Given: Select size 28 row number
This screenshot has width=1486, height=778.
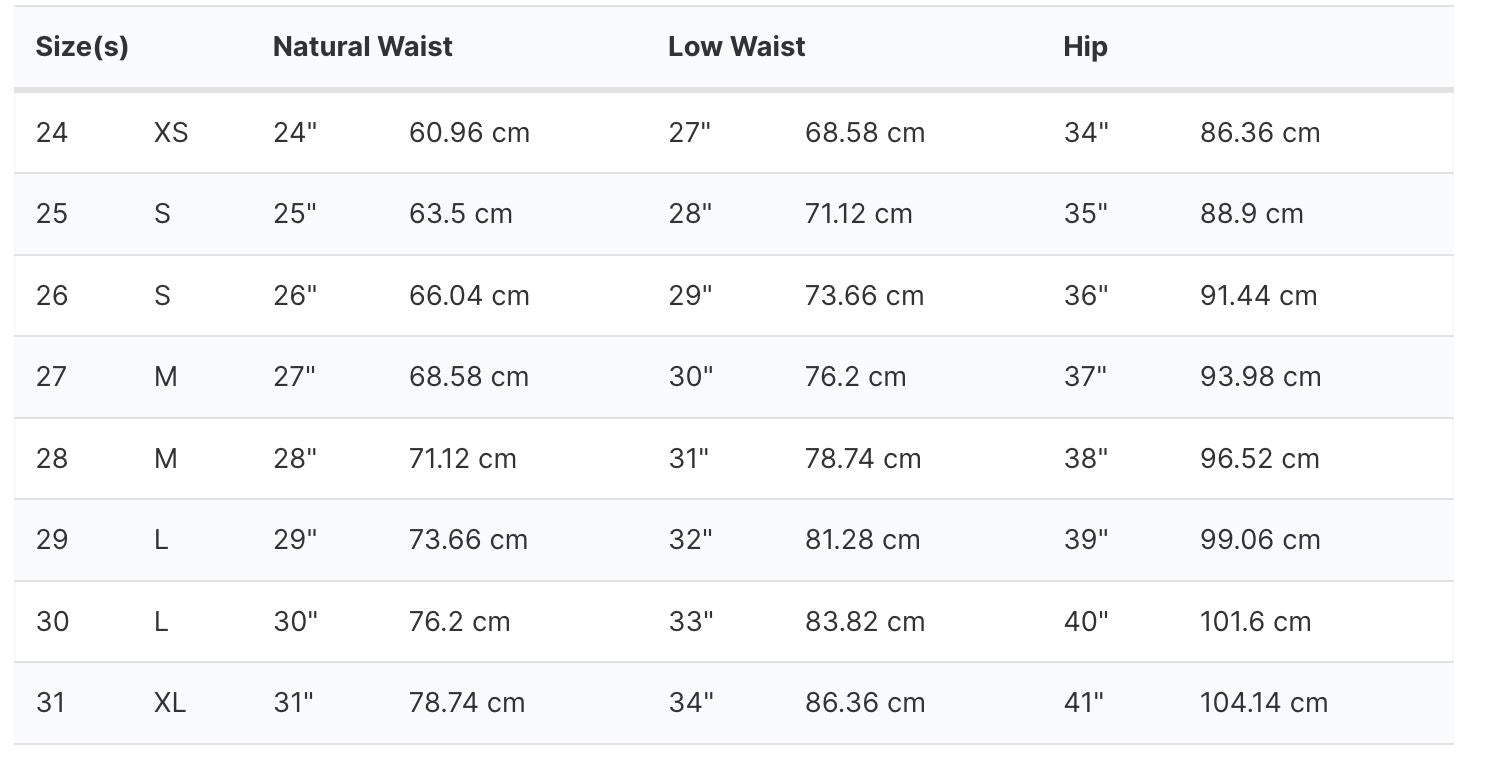Looking at the screenshot, I should click(52, 458).
